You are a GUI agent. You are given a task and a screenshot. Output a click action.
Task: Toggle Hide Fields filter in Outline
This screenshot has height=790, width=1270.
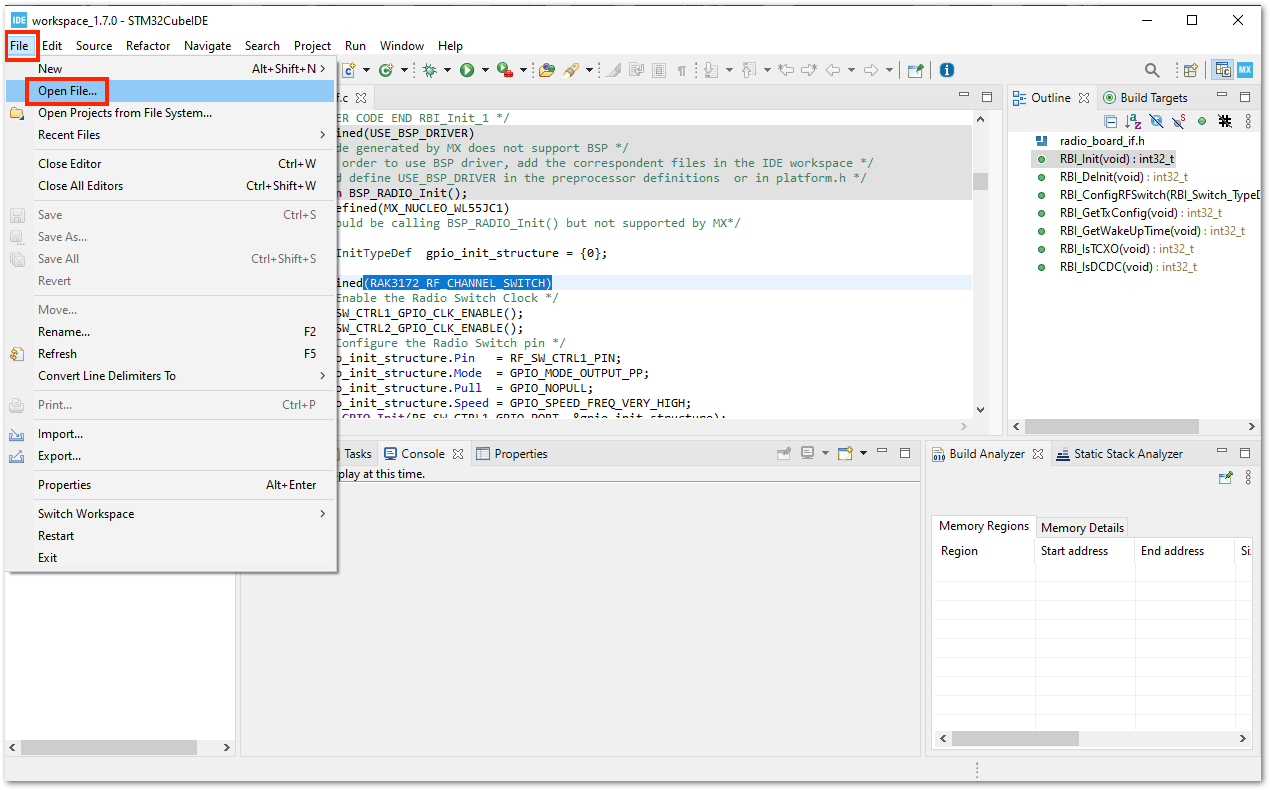tap(1156, 121)
